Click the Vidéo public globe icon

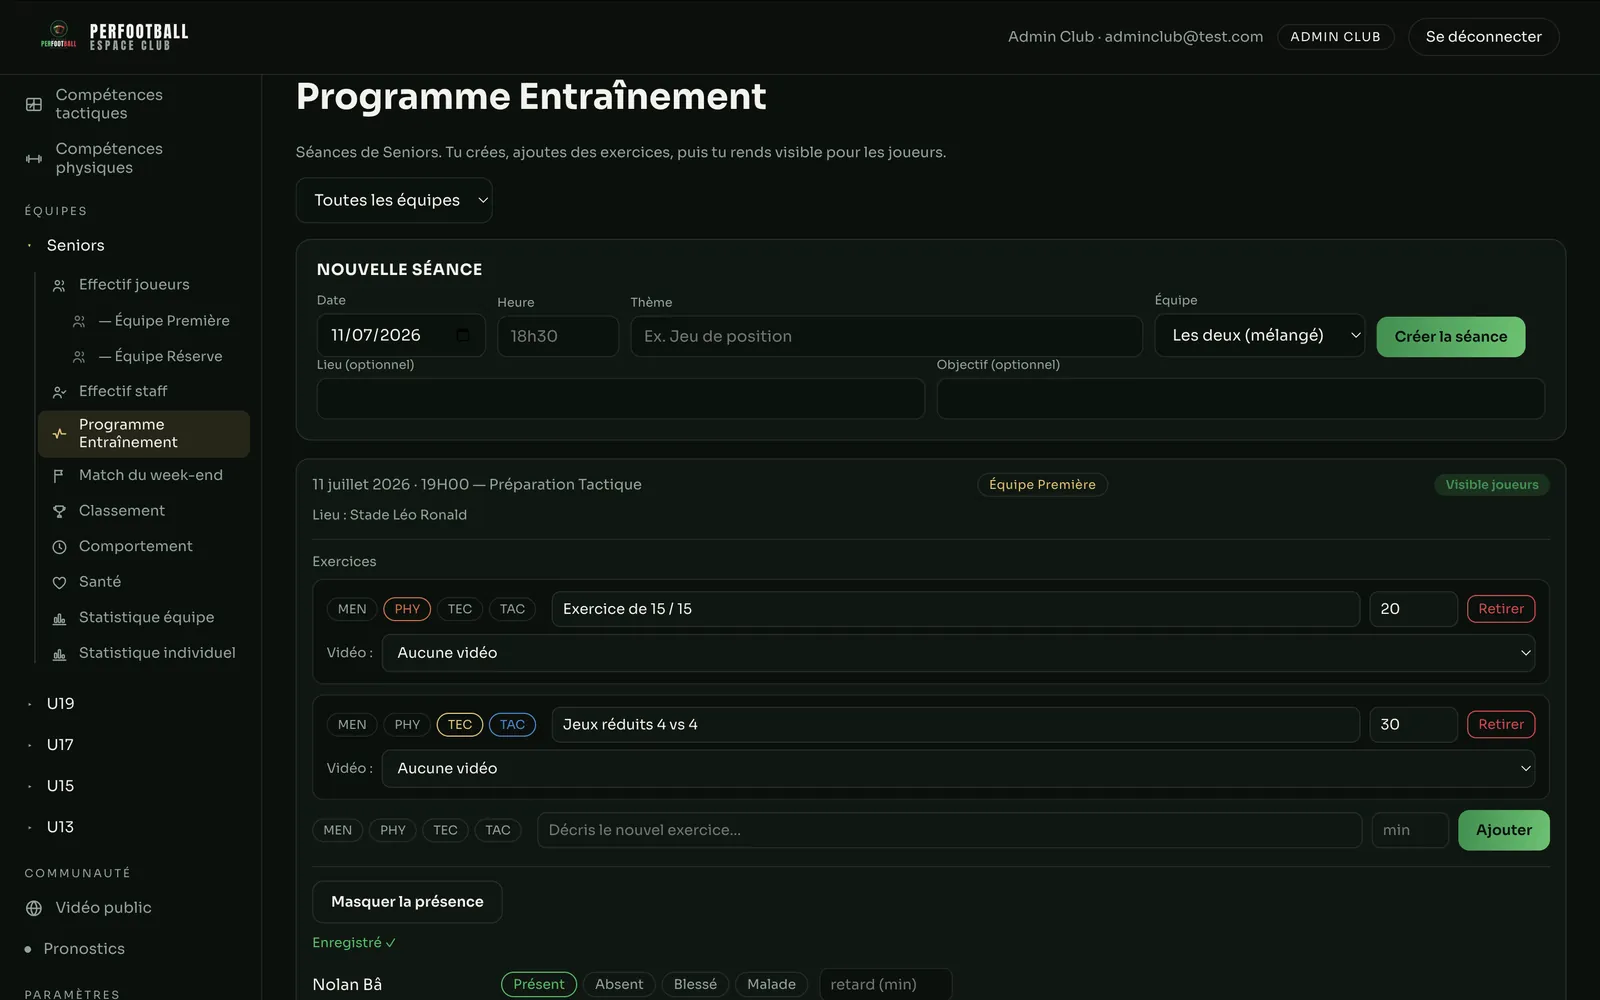click(x=34, y=908)
